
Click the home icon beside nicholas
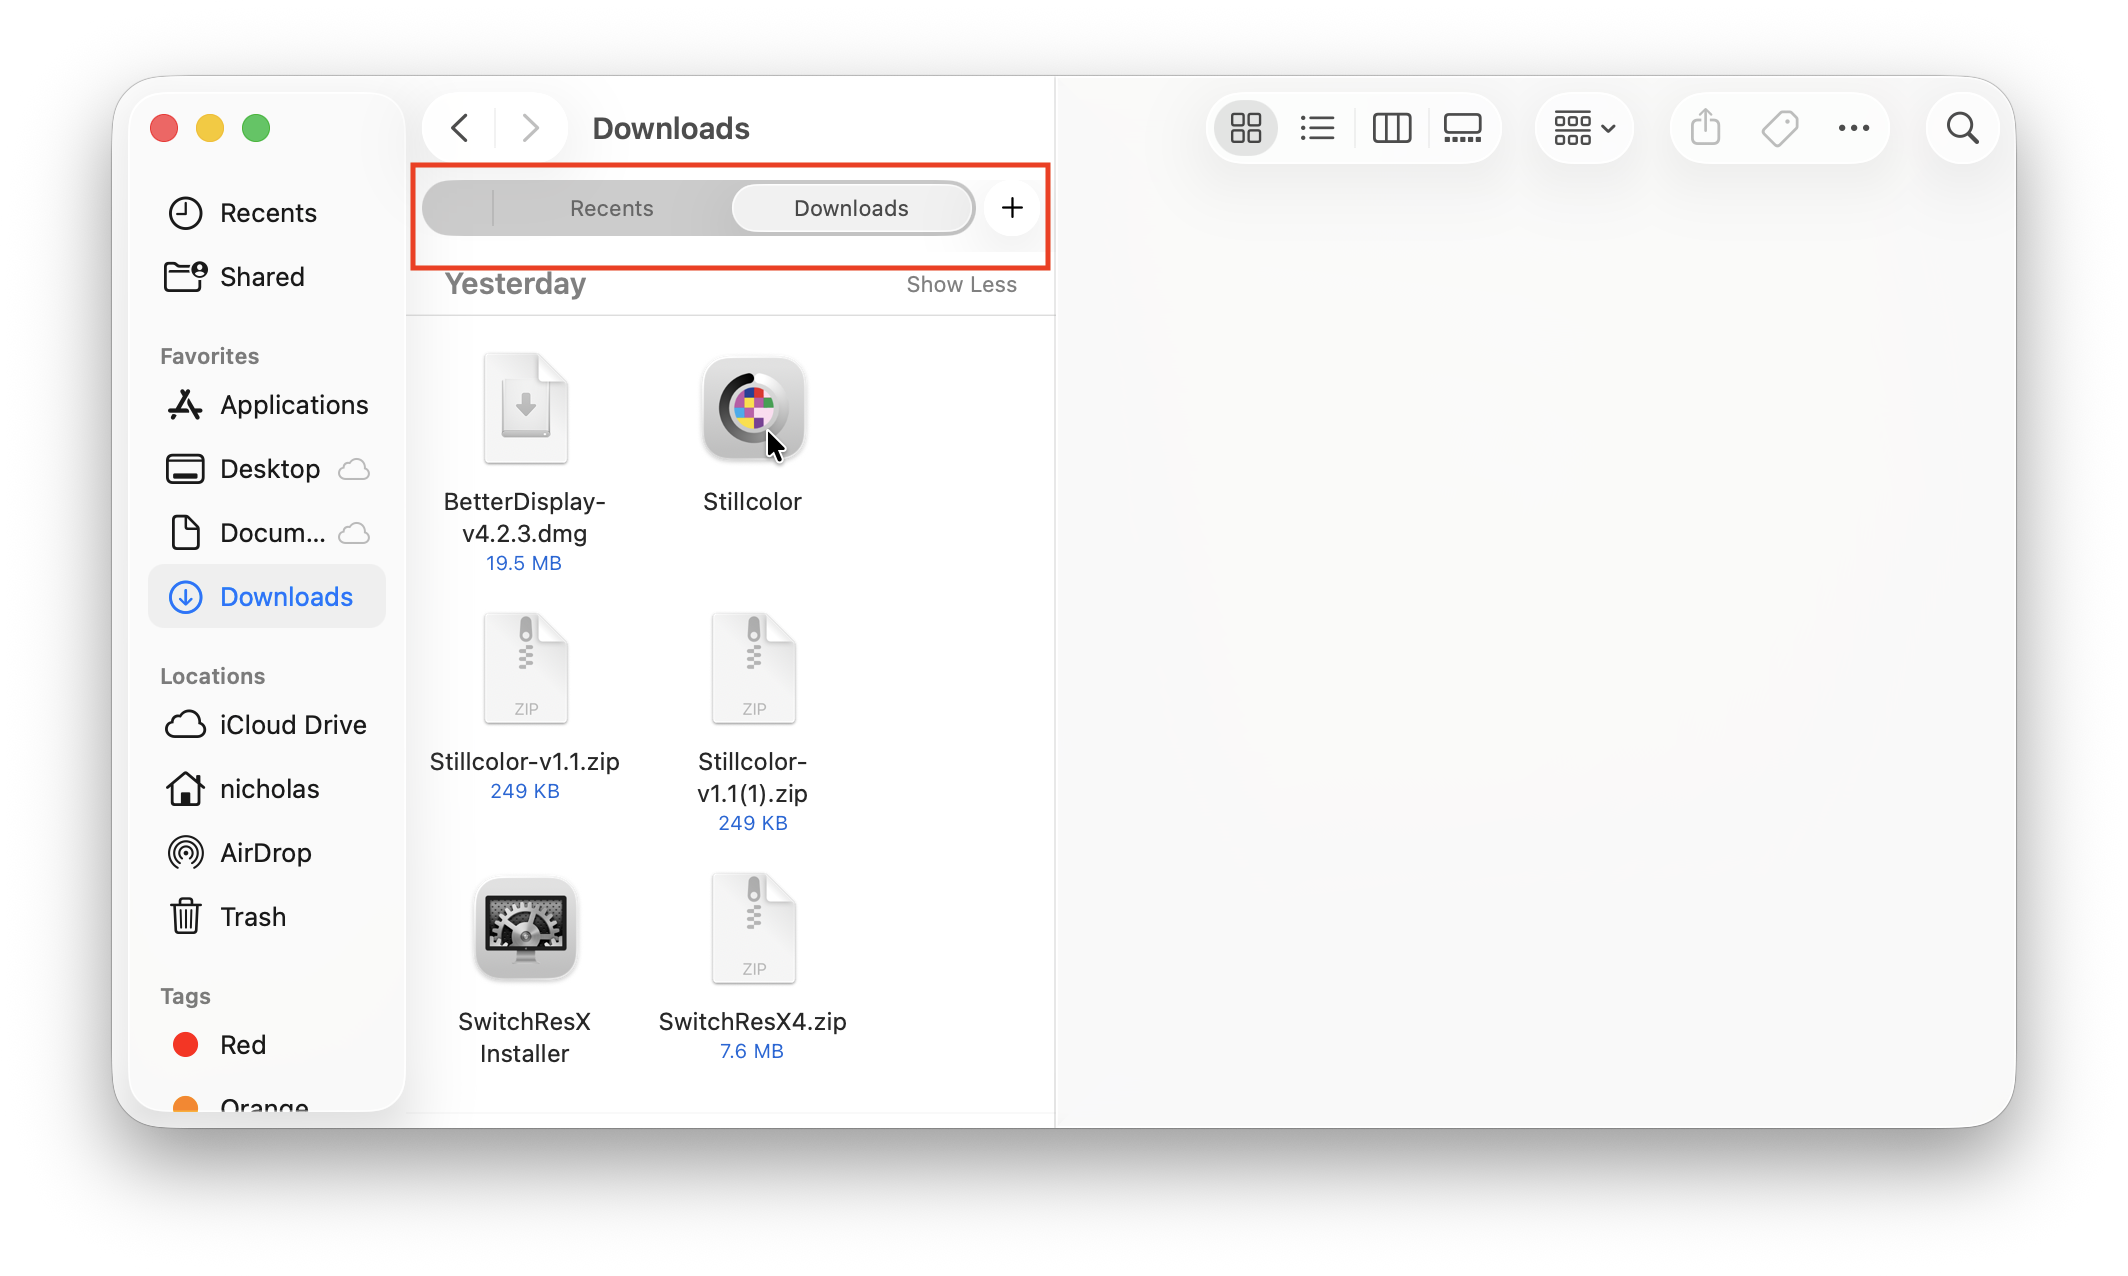(185, 788)
